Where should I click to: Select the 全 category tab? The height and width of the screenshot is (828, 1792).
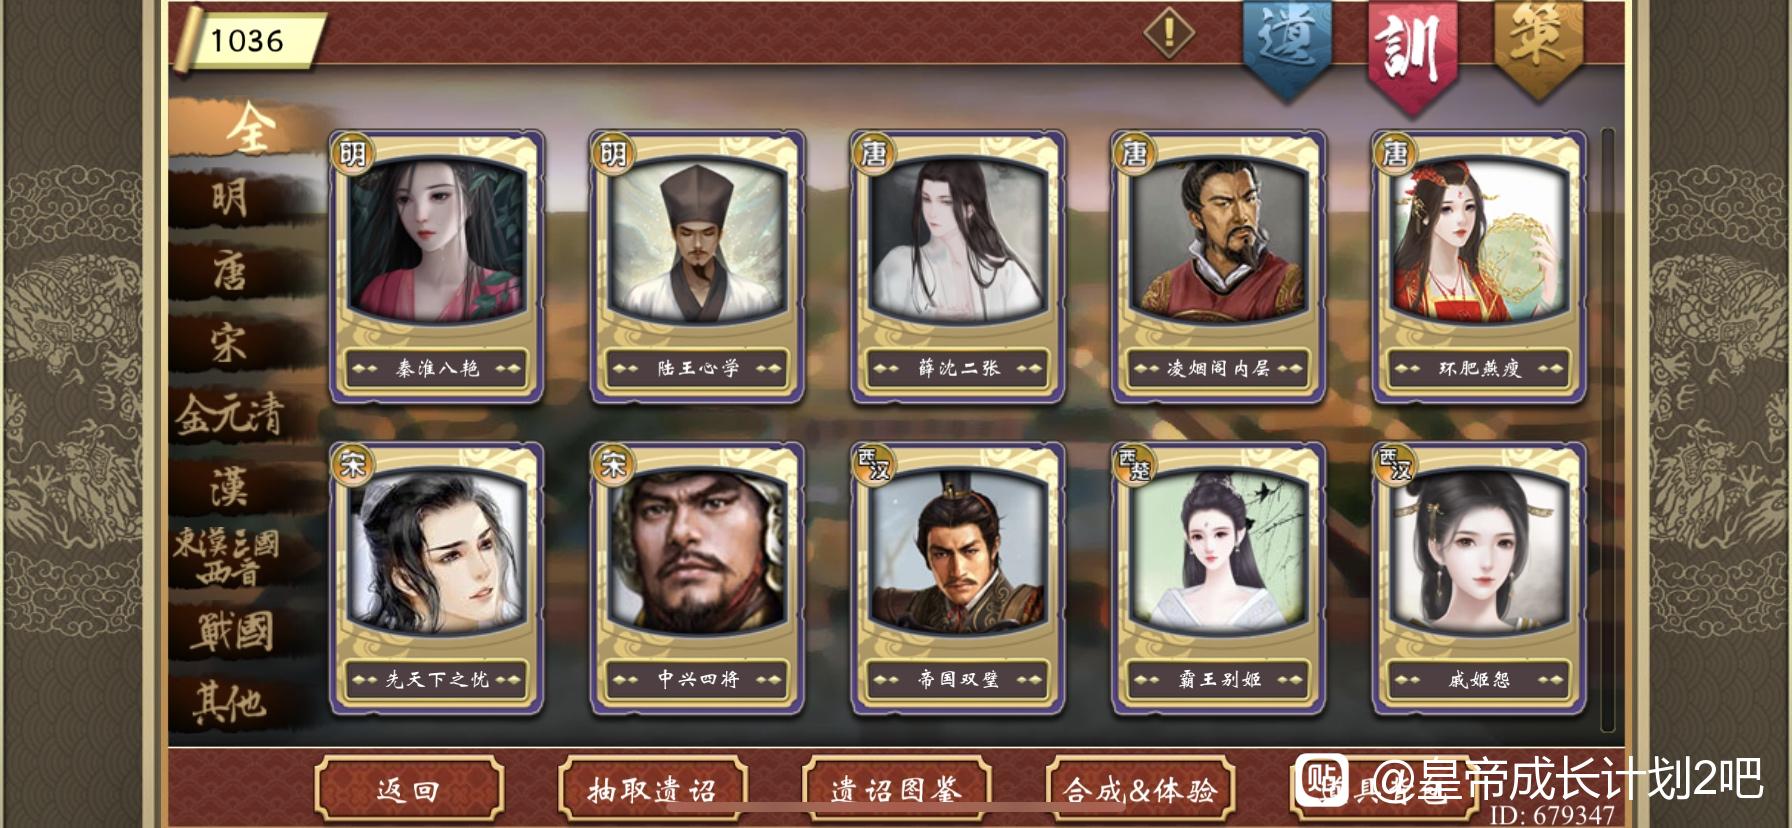[x=246, y=128]
